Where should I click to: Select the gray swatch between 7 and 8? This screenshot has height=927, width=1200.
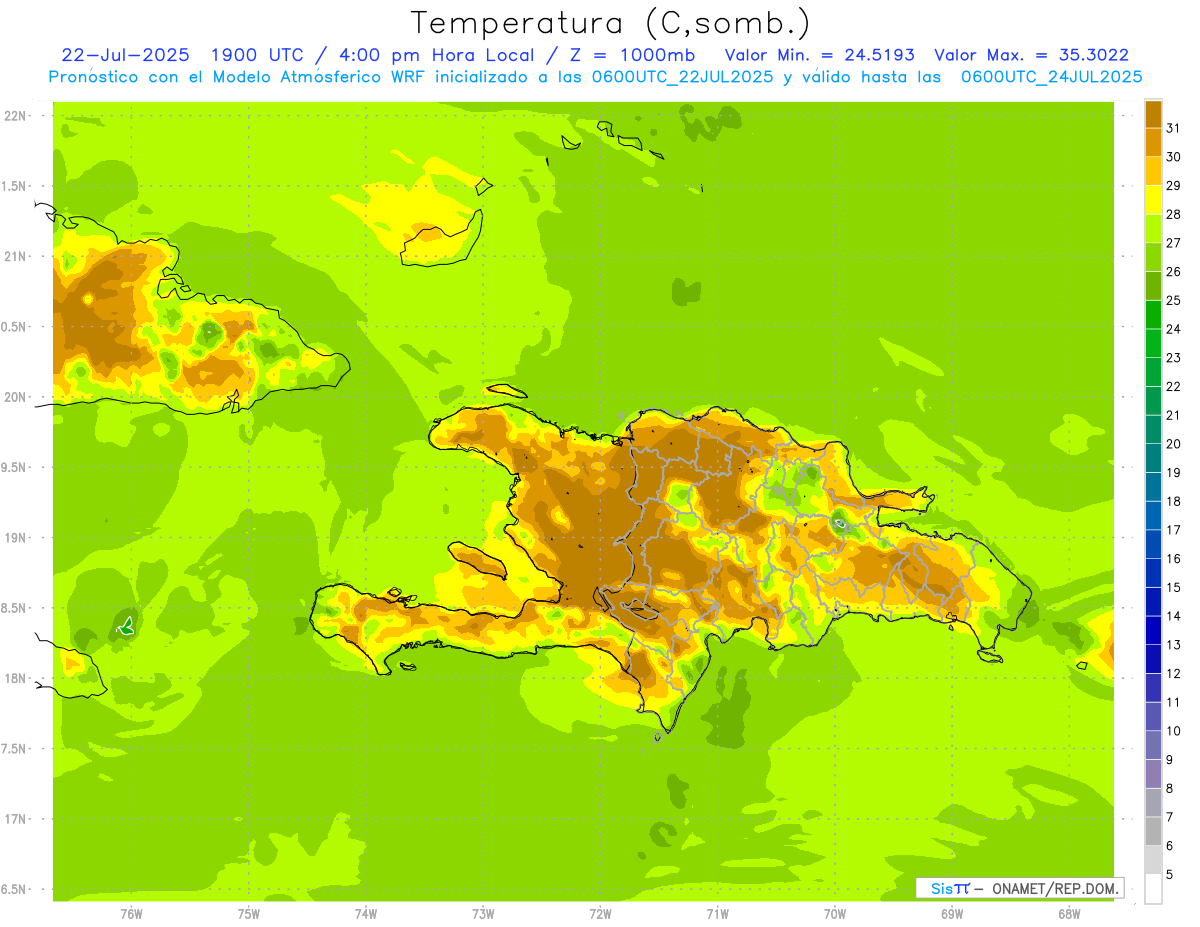[x=1153, y=802]
